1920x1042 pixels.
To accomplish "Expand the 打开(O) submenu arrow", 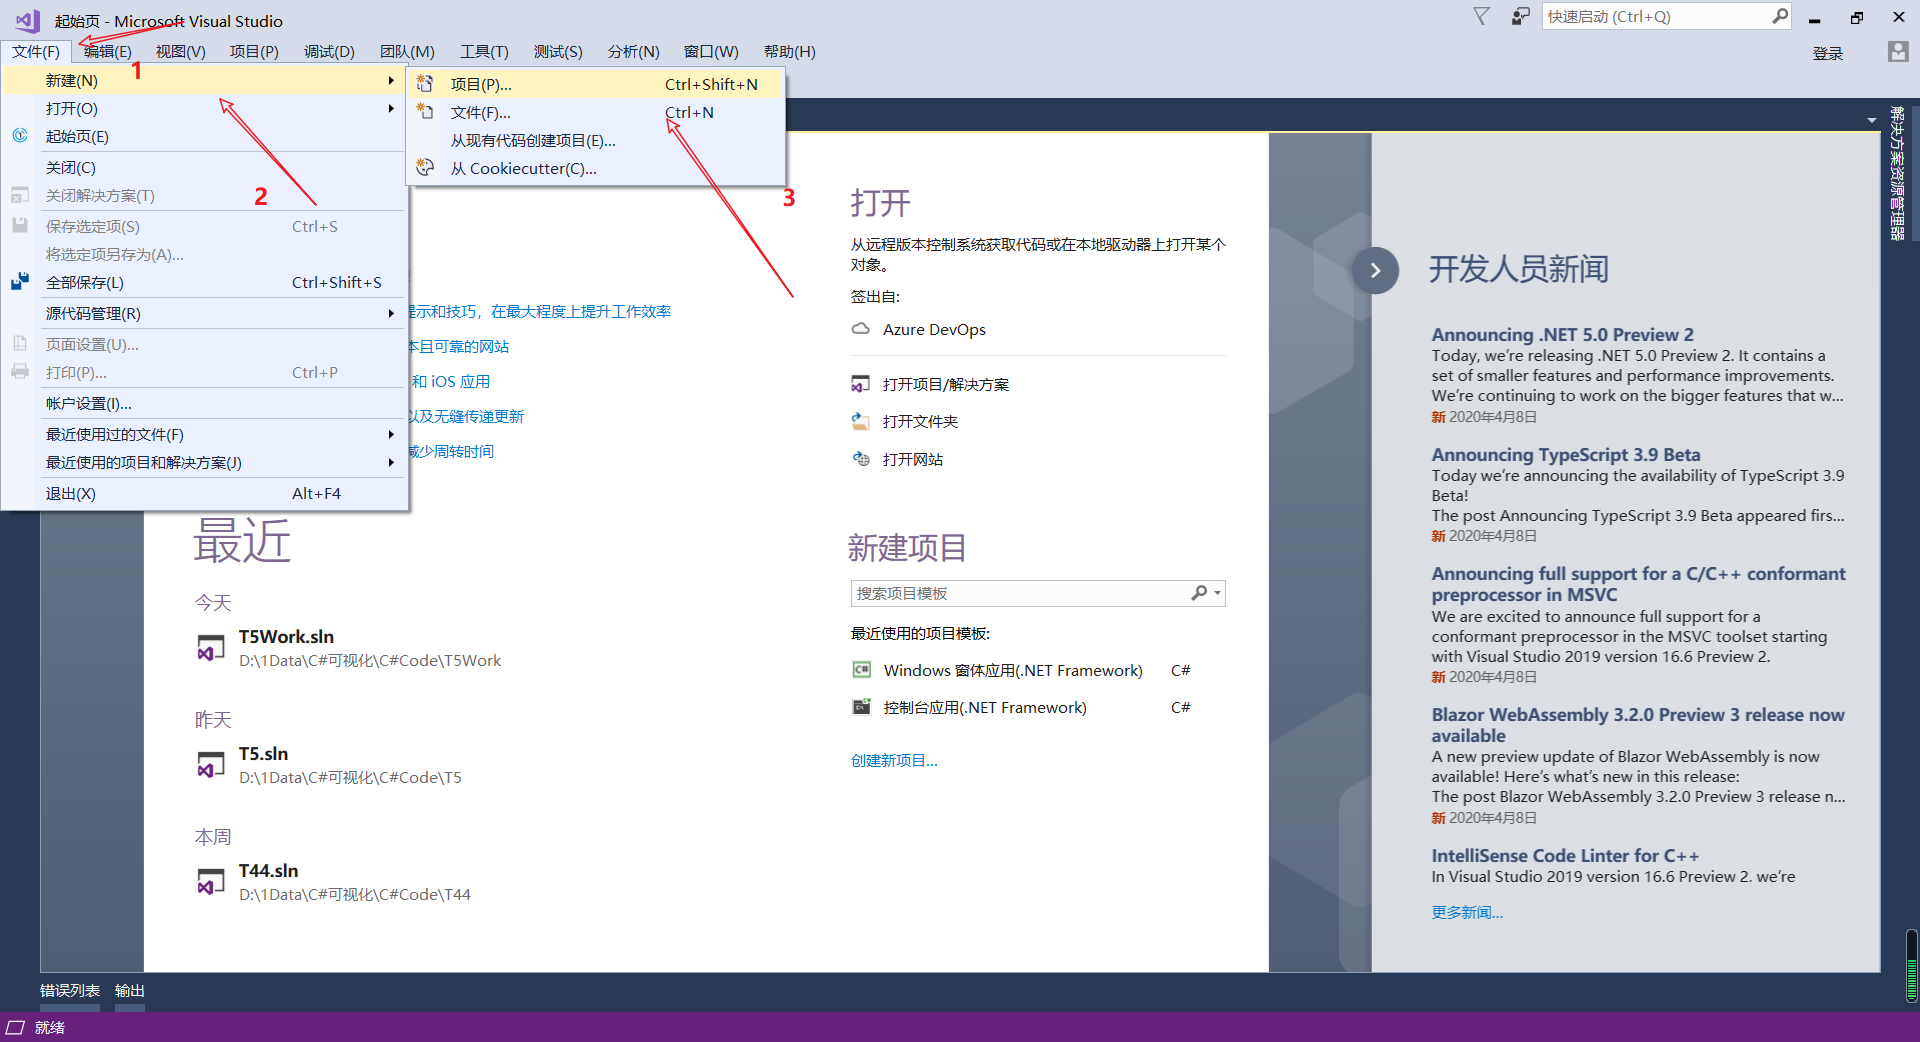I will (x=391, y=108).
